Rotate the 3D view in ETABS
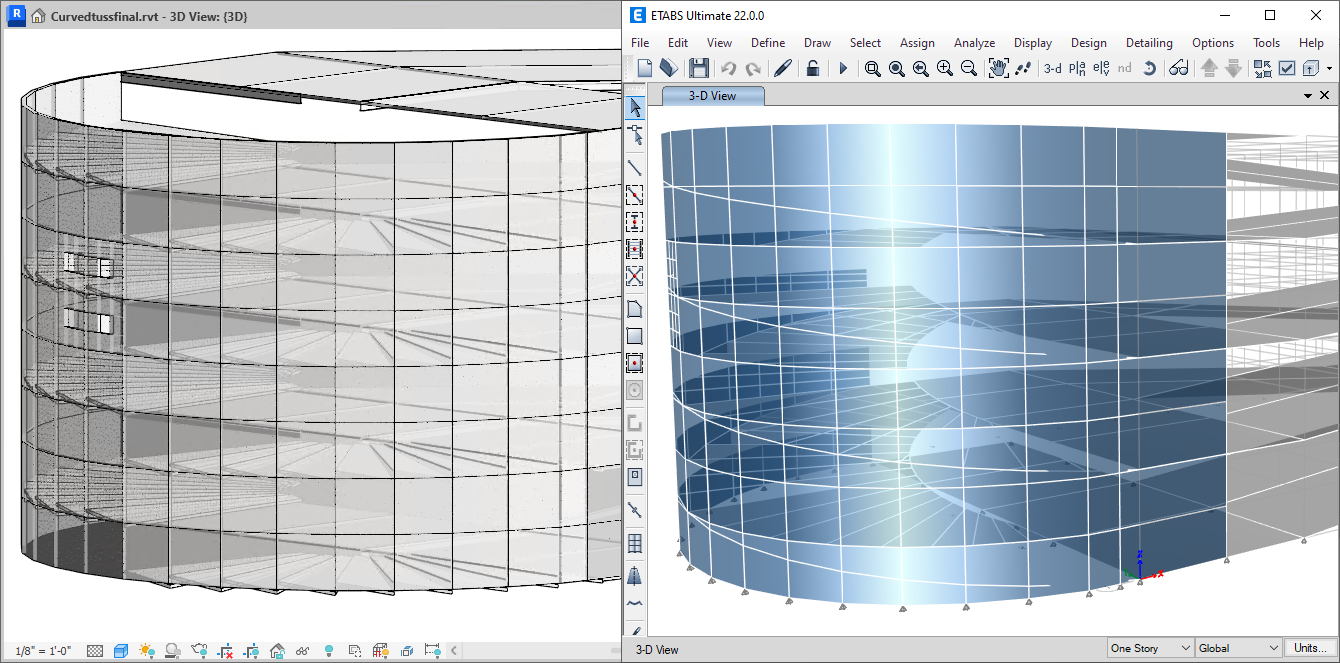The width and height of the screenshot is (1340, 663). [1150, 68]
